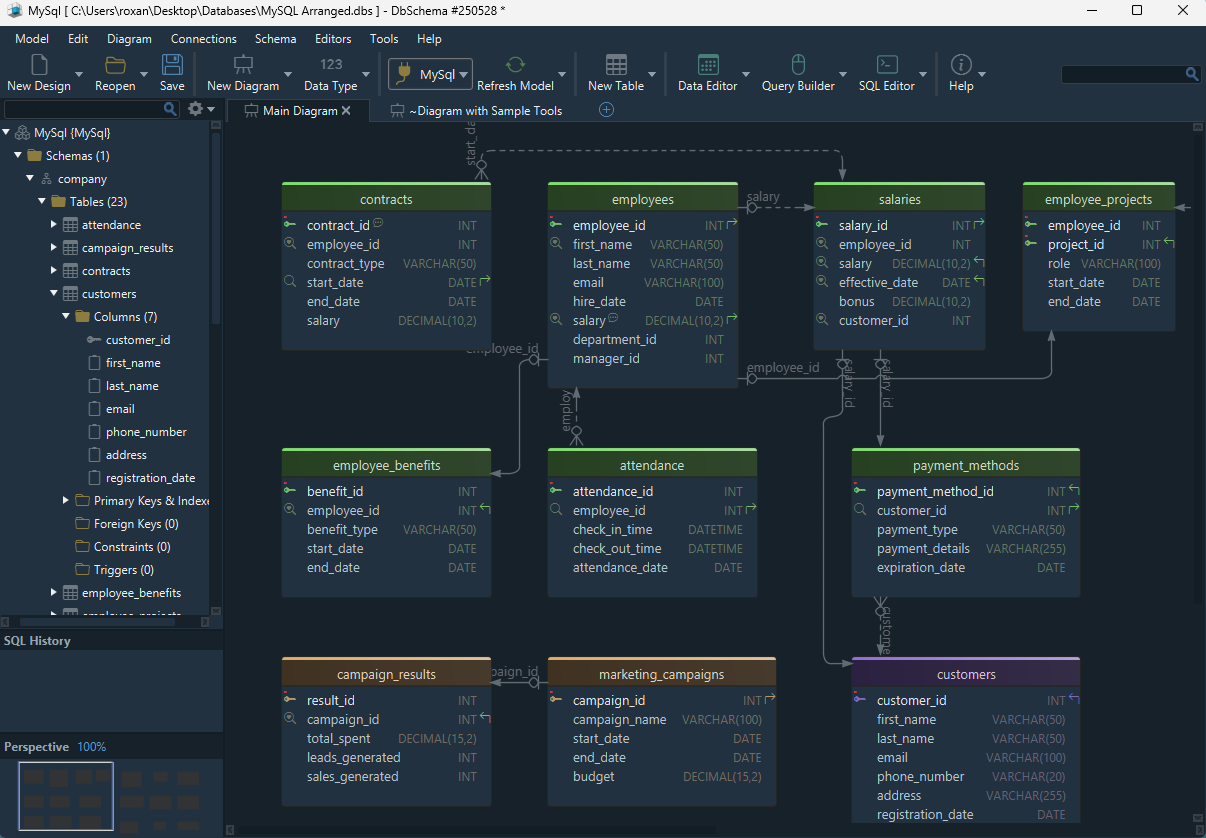Screen dimensions: 1206x838
Task: Add a new diagram tab with plus icon
Action: pyautogui.click(x=606, y=110)
